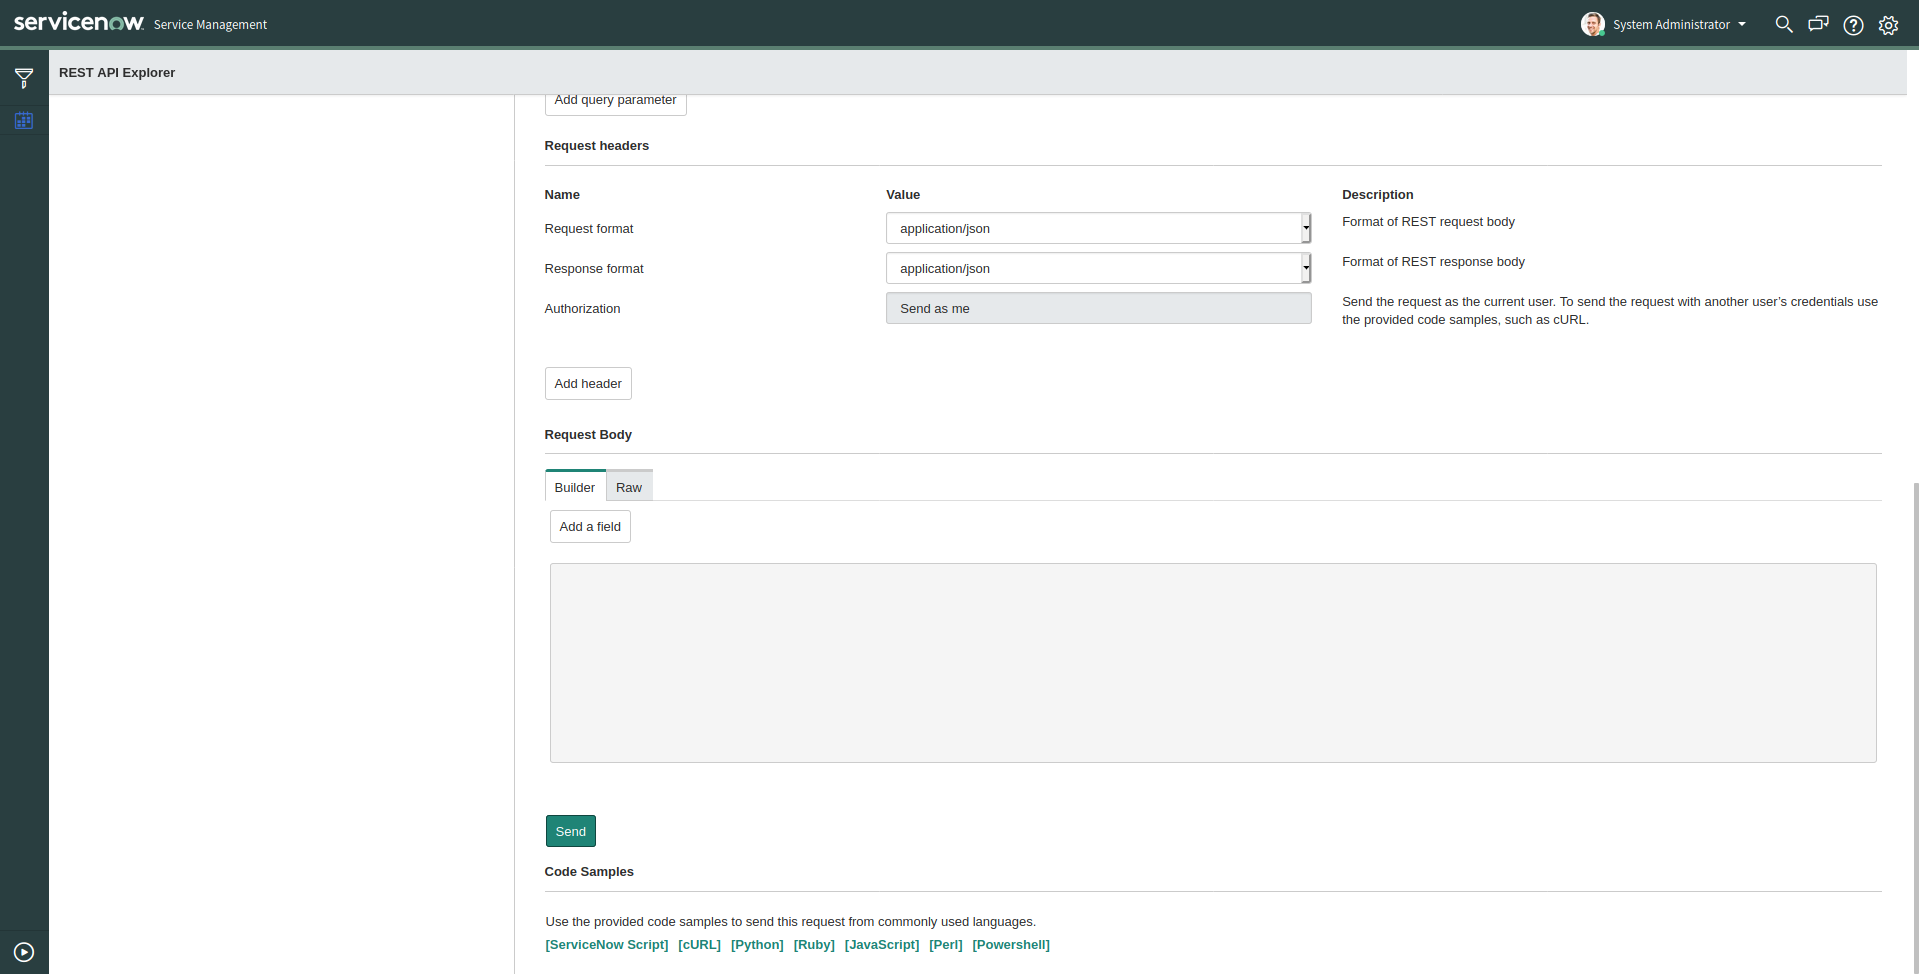Open the help question mark icon
1919x974 pixels.
click(1853, 25)
